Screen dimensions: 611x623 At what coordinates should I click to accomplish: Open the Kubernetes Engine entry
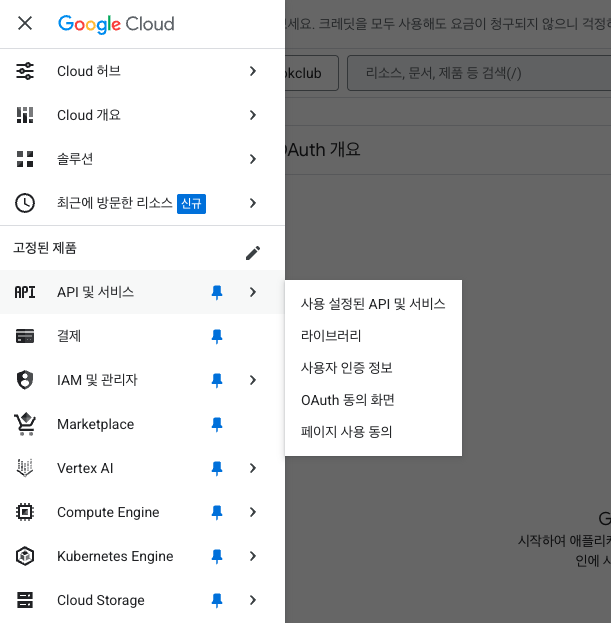coord(142,556)
